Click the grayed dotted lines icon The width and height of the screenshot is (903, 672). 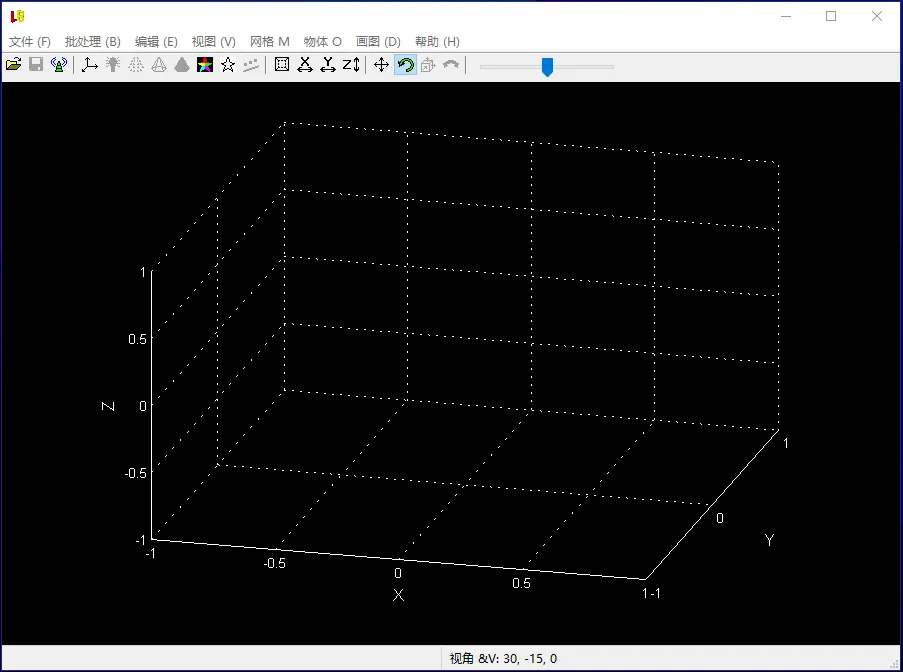pyautogui.click(x=251, y=64)
